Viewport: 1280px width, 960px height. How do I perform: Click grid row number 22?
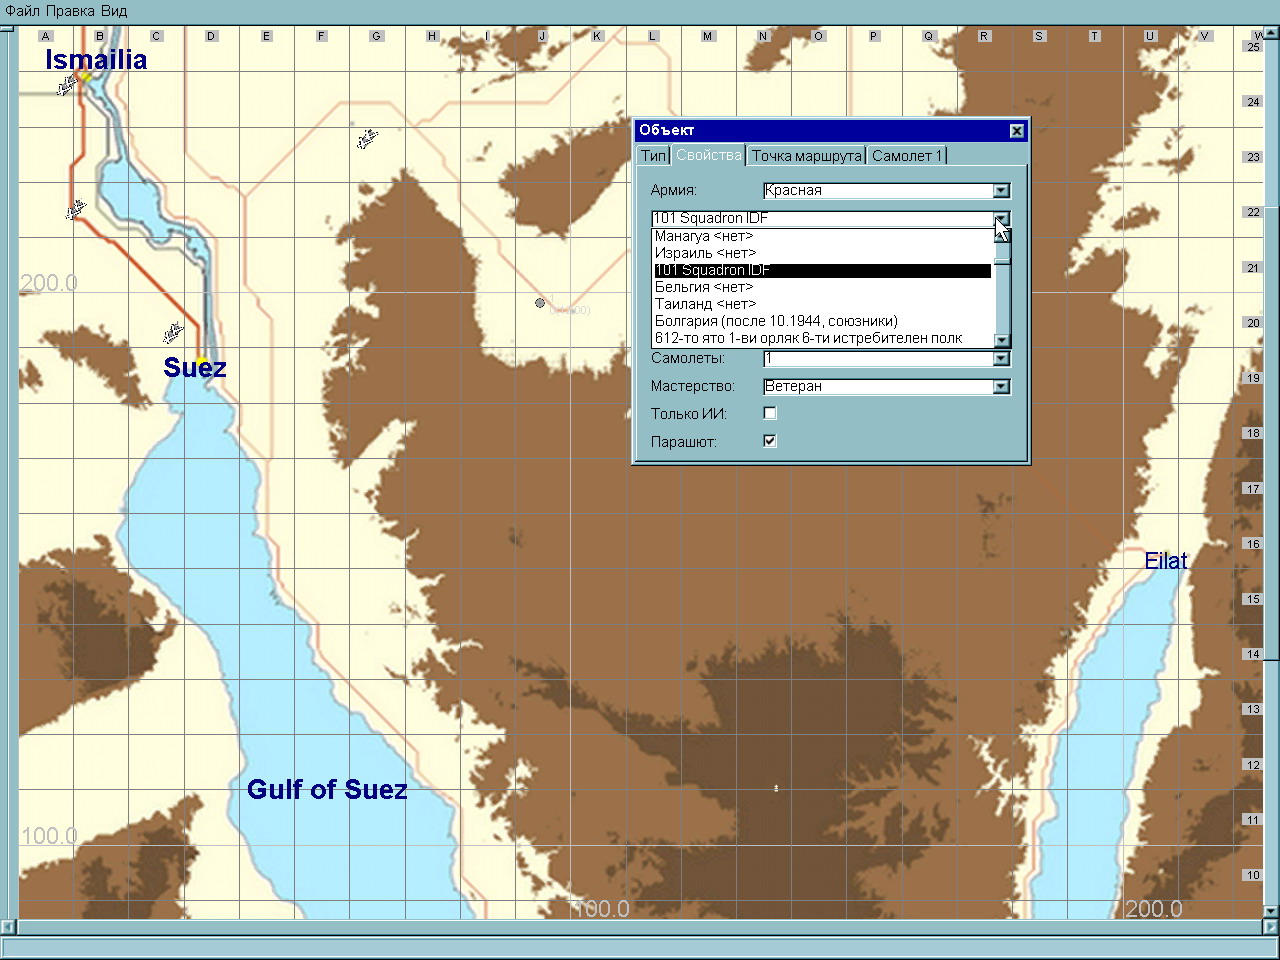[1253, 212]
